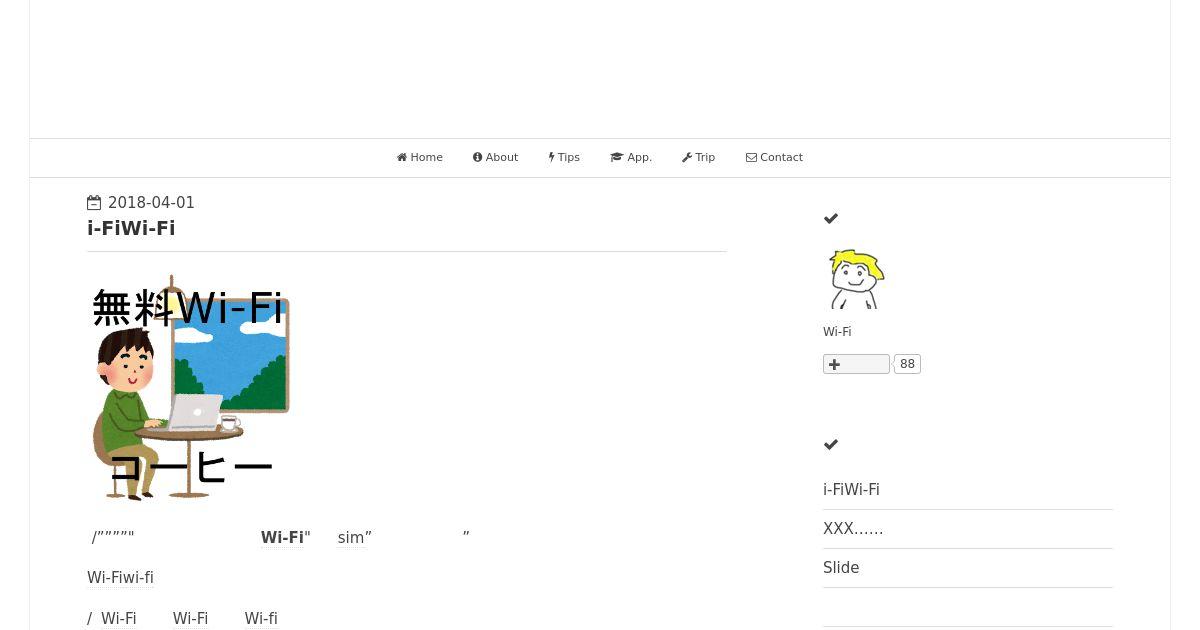Click the subscriber count badge showing 88
Screen dimensions: 1200x630
[x=907, y=364]
